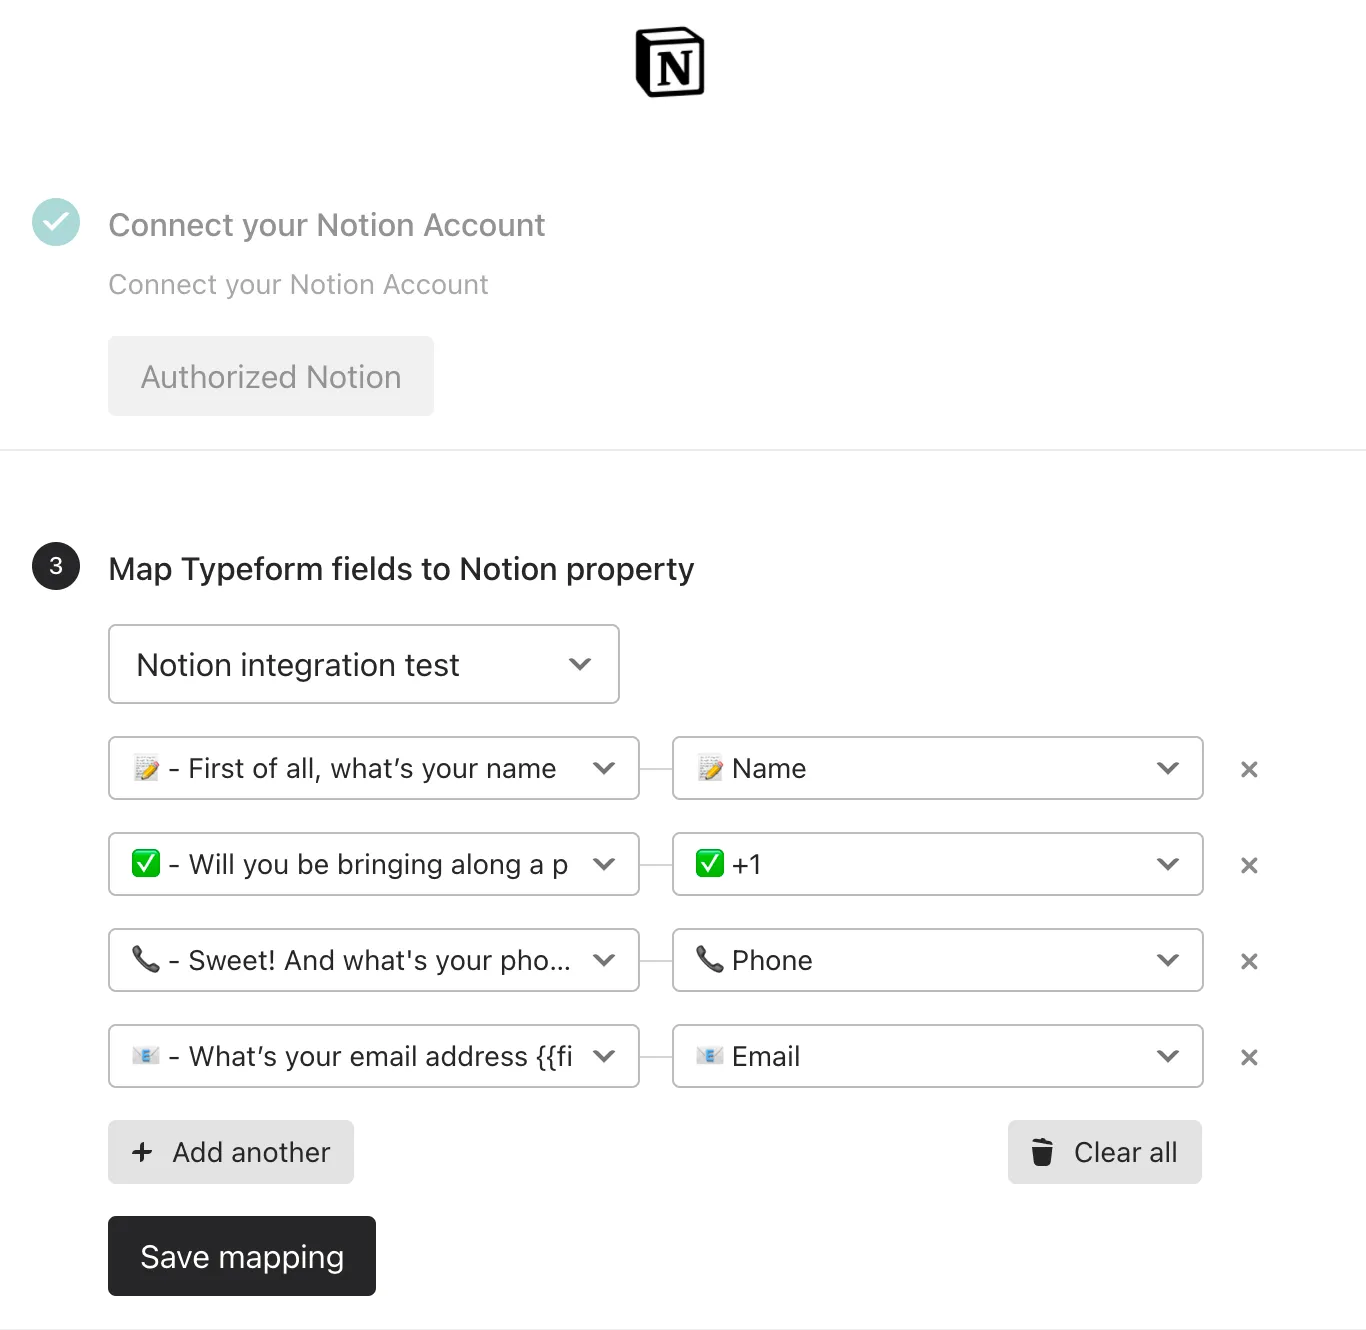Expand the +1 property dropdown

pos(938,864)
